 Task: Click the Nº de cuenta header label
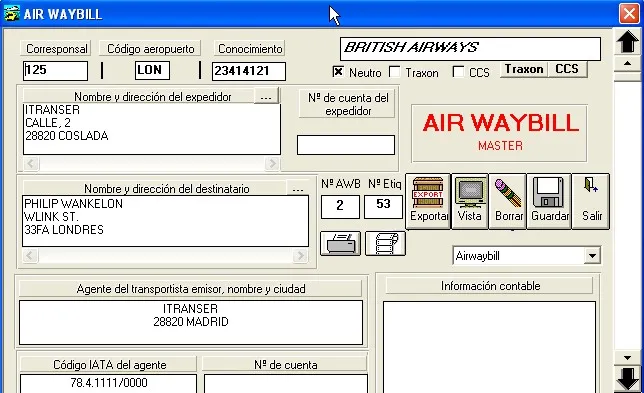pyautogui.click(x=285, y=365)
